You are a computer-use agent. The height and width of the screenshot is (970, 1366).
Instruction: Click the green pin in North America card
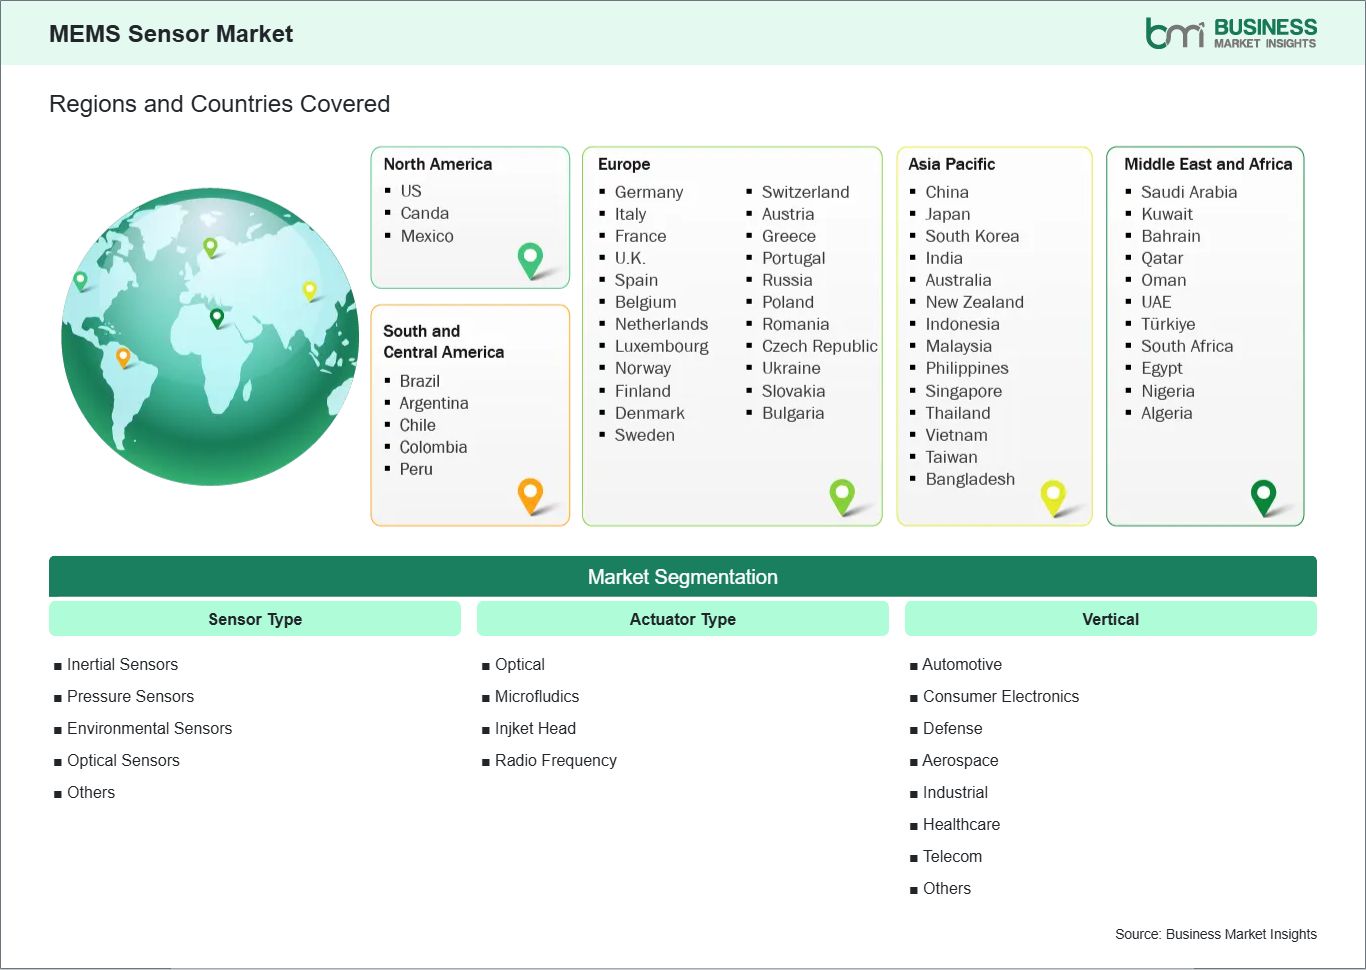click(x=530, y=258)
